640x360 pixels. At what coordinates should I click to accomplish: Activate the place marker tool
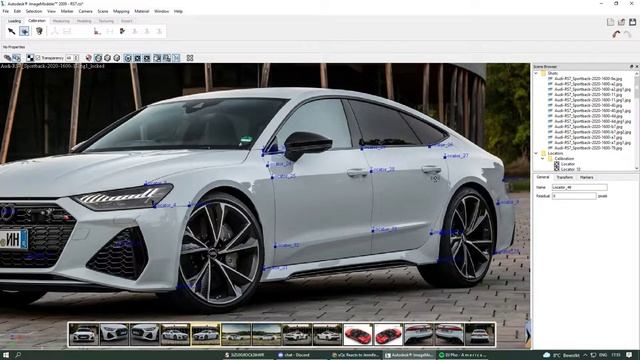coord(24,31)
